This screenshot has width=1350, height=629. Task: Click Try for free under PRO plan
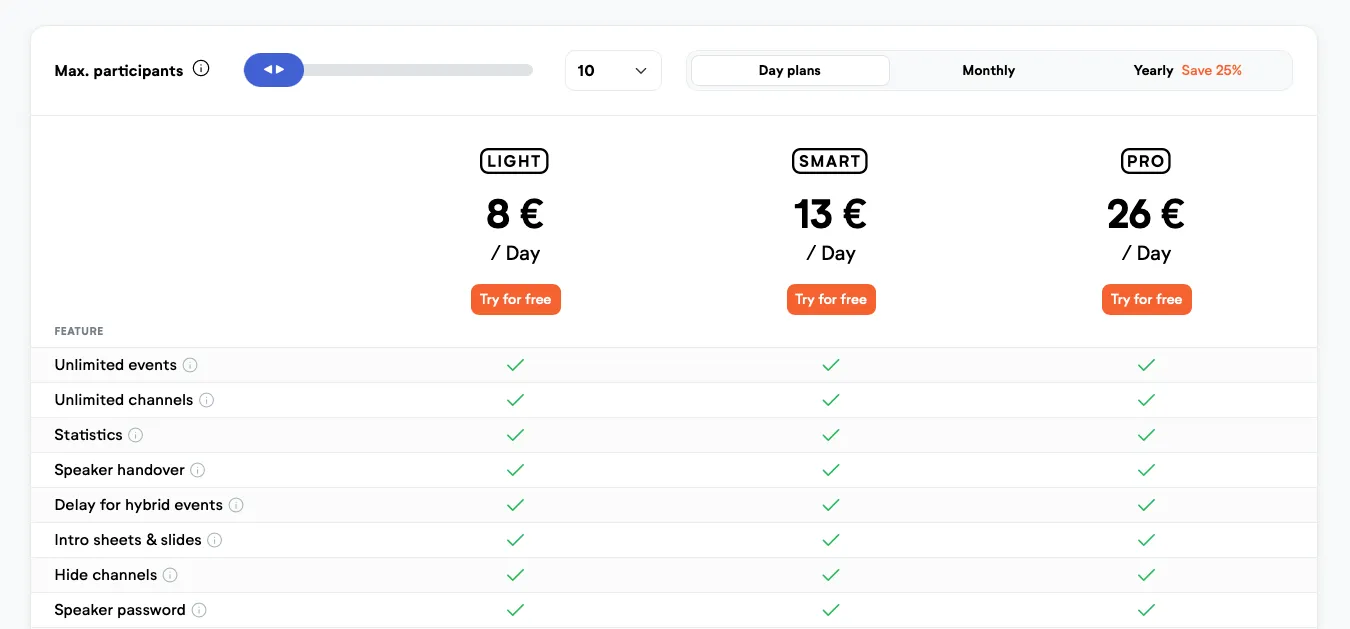pos(1146,299)
